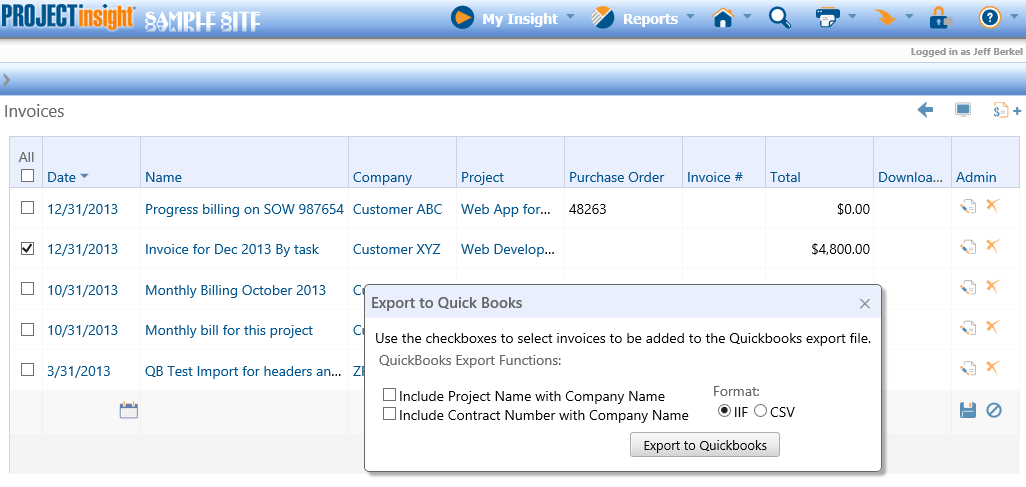Screen dimensions: 1026x487
Task: Delete the Progress billing invoice row
Action: click(993, 206)
